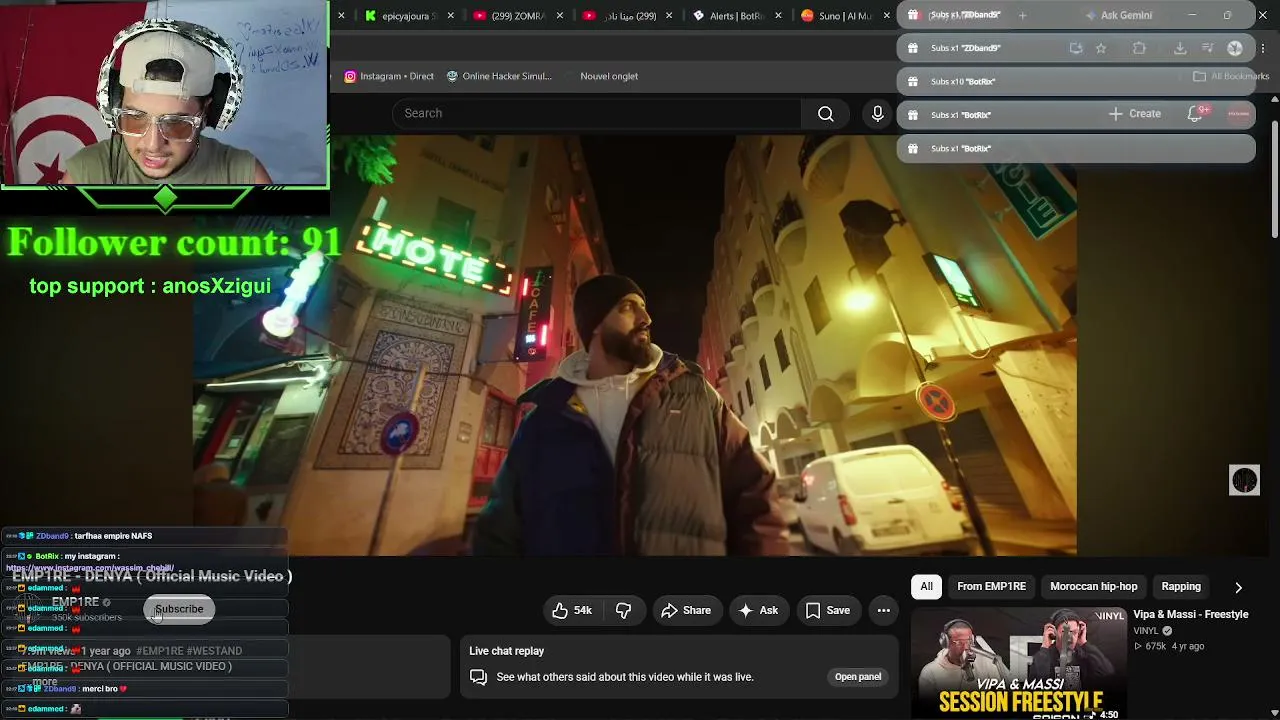The height and width of the screenshot is (720, 1280).
Task: Click the YouTube account avatar
Action: tap(1239, 114)
